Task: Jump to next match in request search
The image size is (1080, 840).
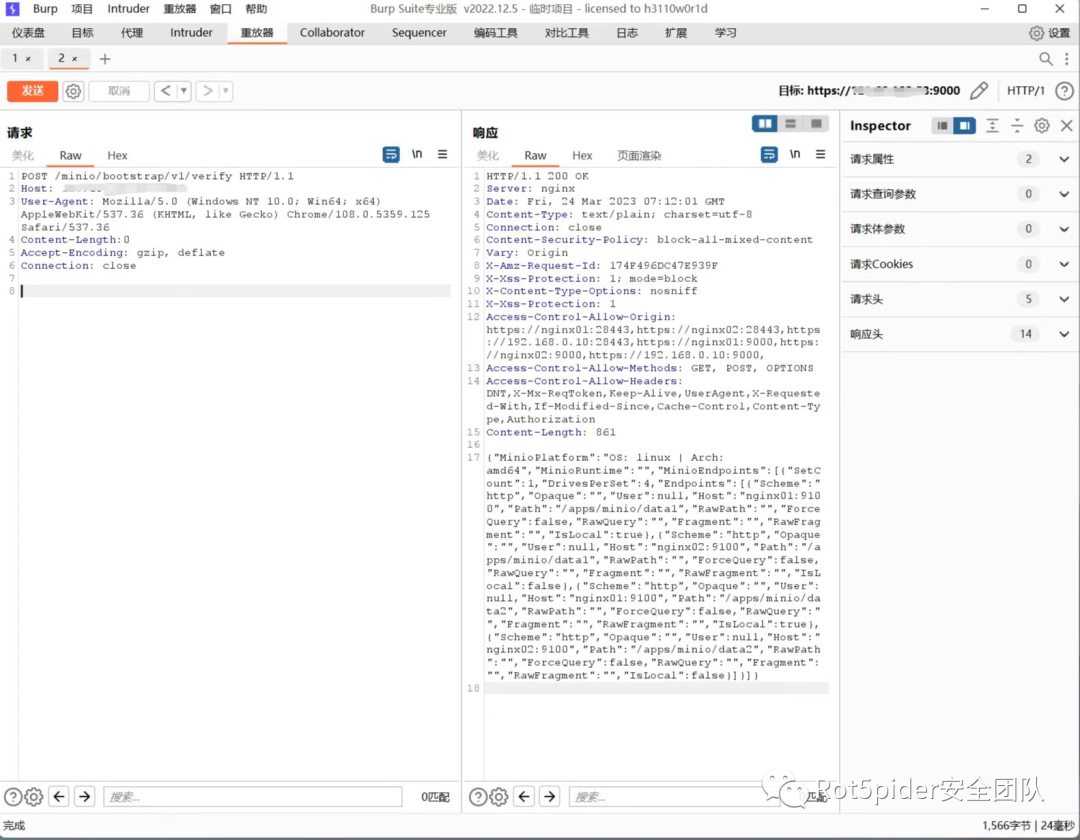Action: pos(85,797)
